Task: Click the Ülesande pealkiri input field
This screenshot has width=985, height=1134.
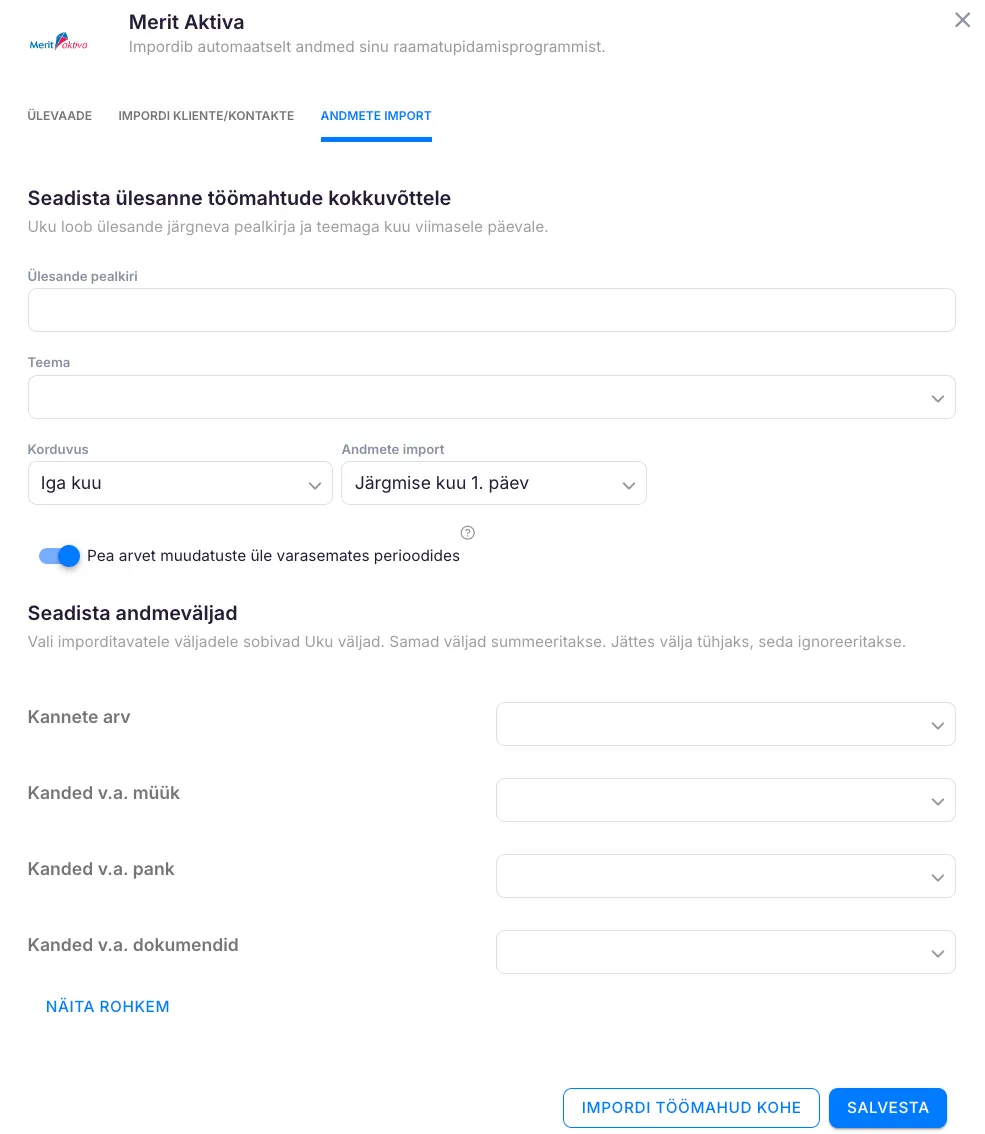Action: coord(491,310)
